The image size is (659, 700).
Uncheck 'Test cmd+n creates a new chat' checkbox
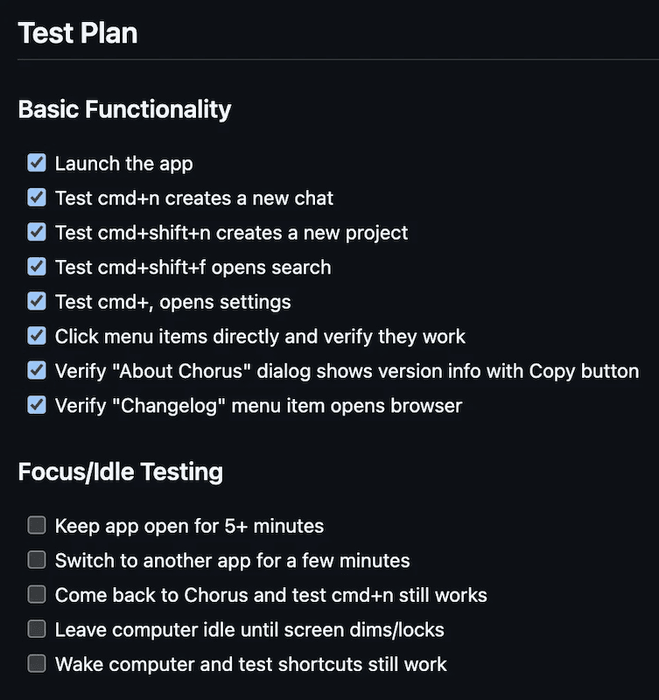(37, 197)
